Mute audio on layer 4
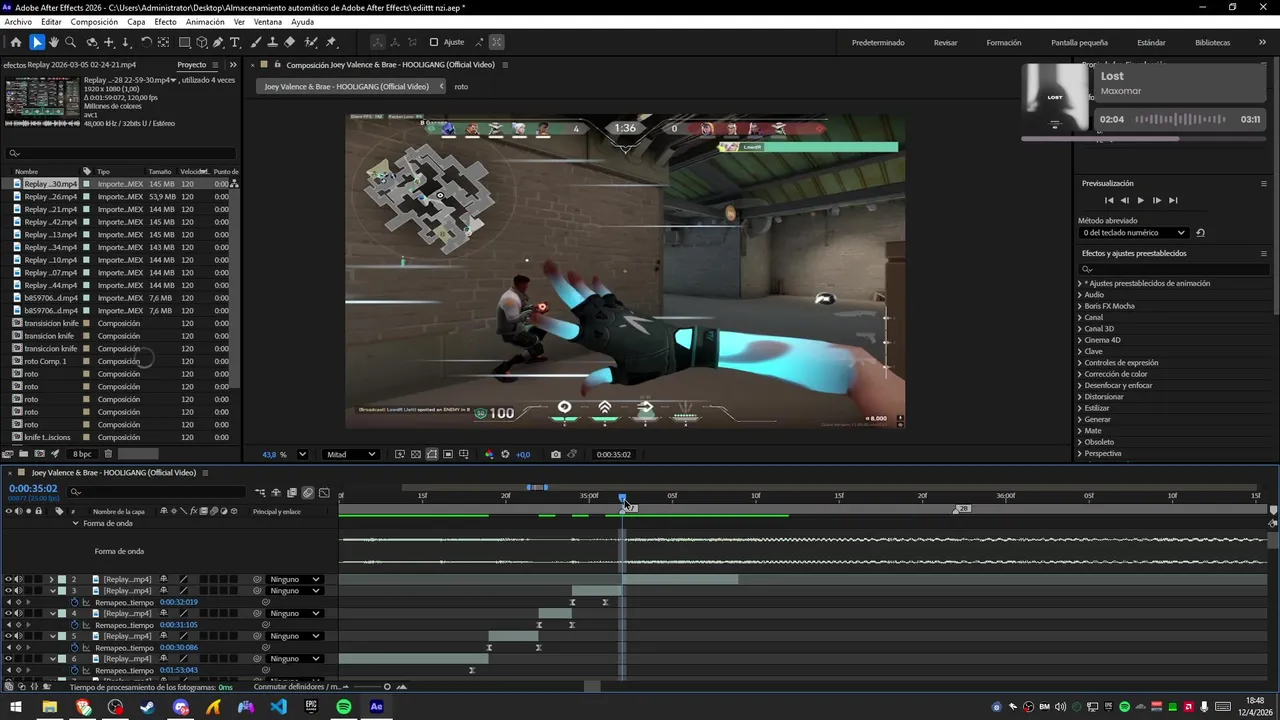This screenshot has width=1280, height=720. 18,613
